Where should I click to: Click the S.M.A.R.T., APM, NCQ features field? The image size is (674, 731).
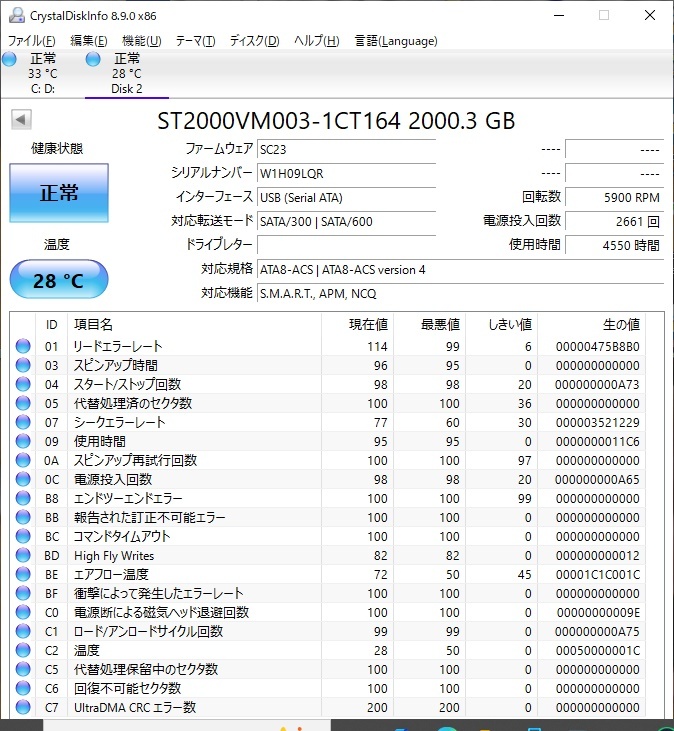[460, 293]
